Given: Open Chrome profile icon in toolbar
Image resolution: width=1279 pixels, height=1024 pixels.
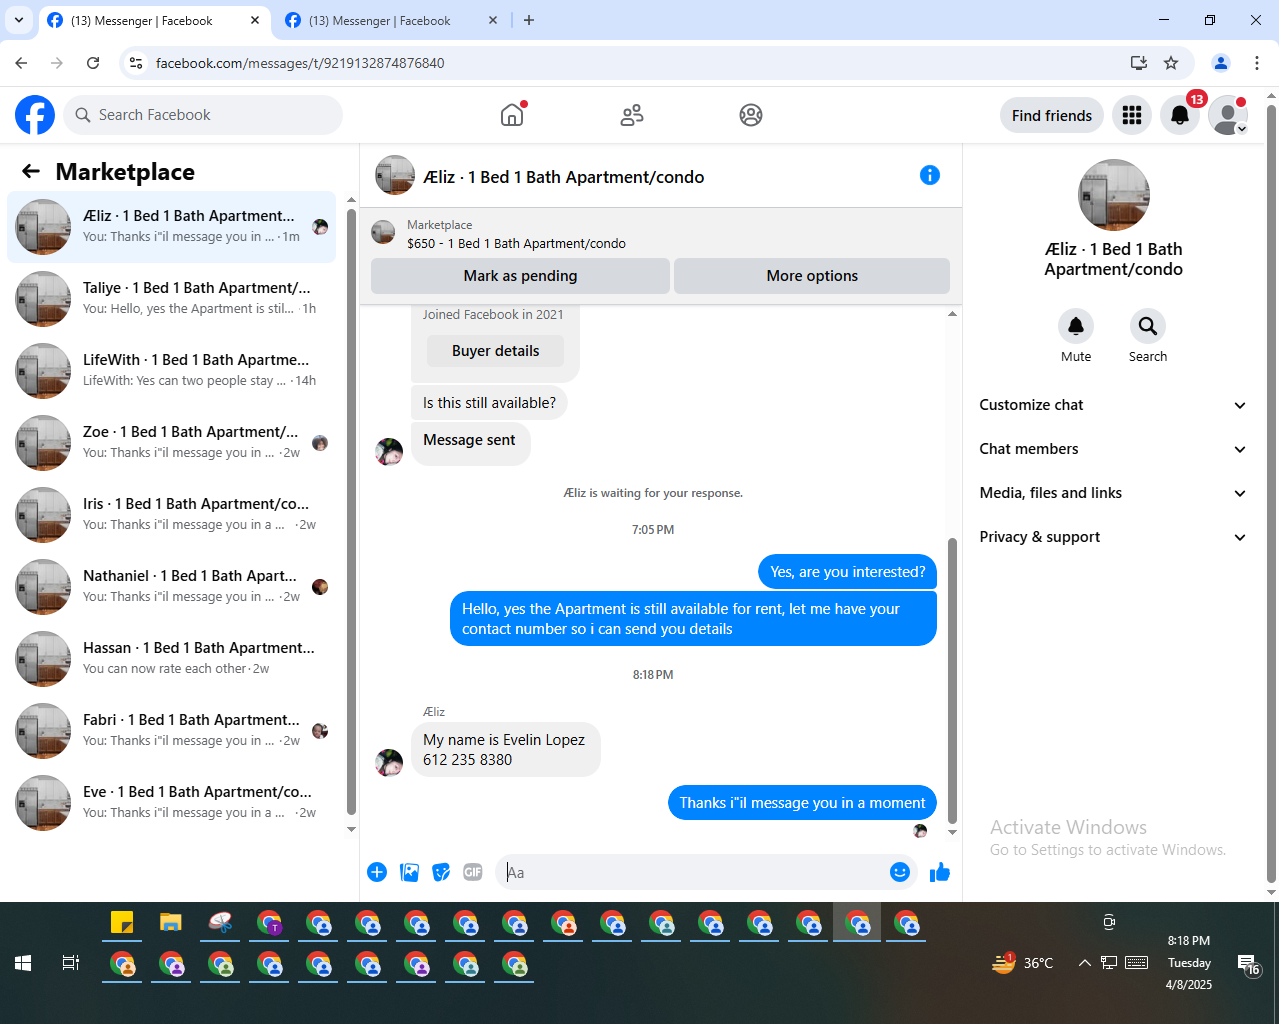Looking at the screenshot, I should coord(1221,63).
